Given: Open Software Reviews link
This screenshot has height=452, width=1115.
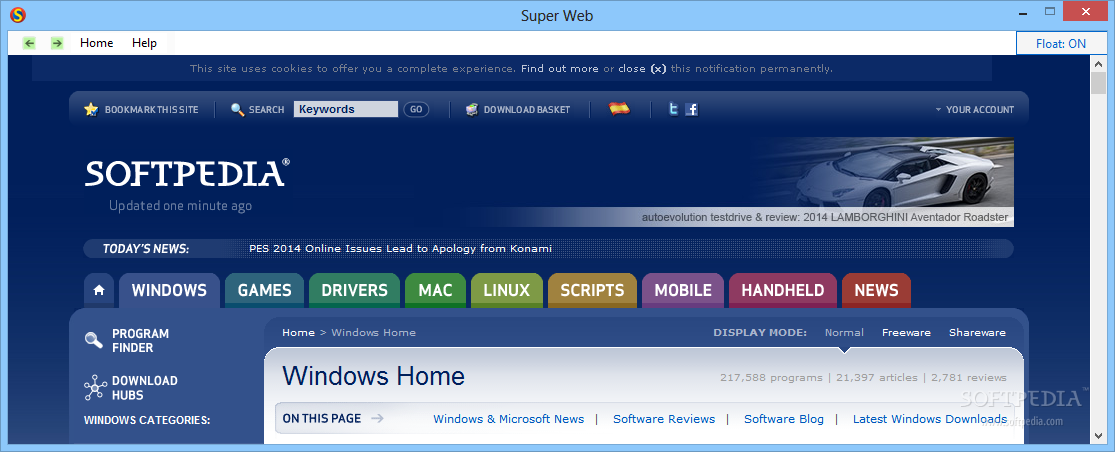Looking at the screenshot, I should click(x=664, y=419).
